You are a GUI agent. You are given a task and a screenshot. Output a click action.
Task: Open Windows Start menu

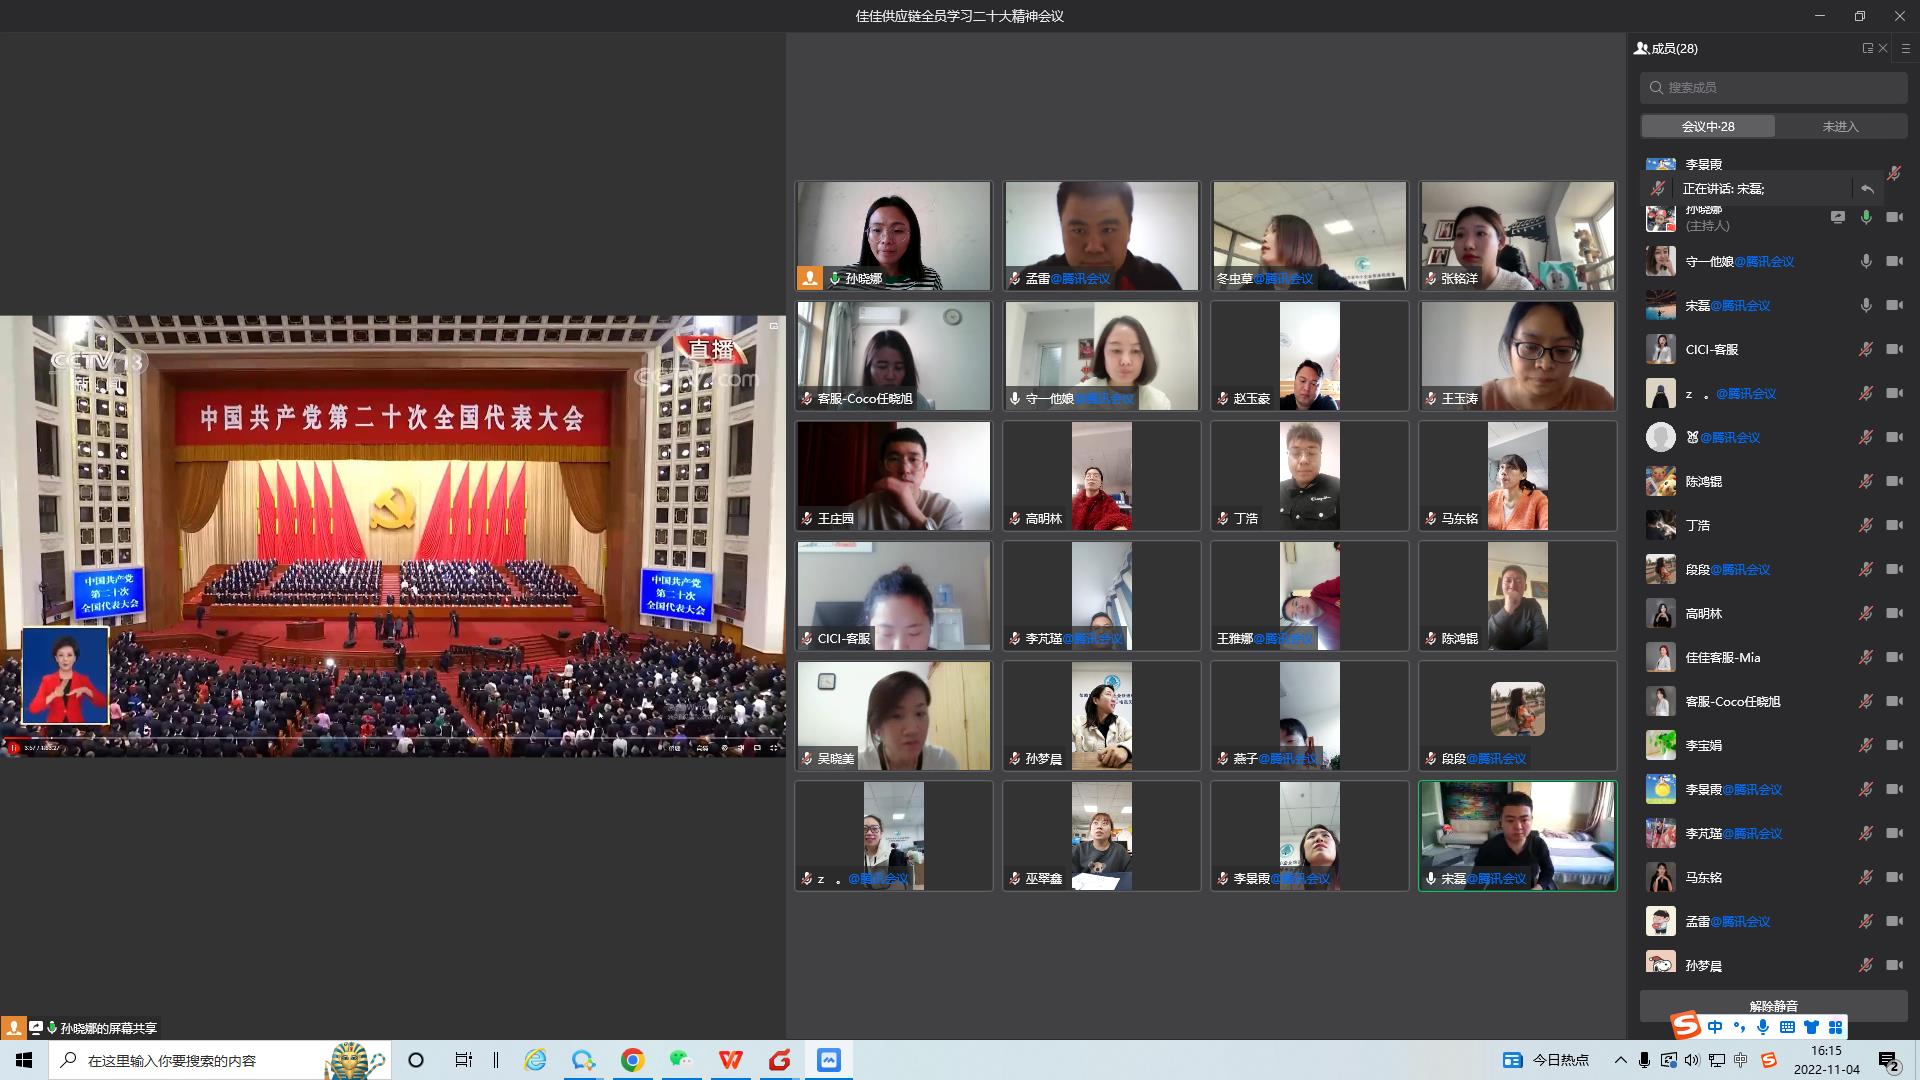click(24, 1060)
